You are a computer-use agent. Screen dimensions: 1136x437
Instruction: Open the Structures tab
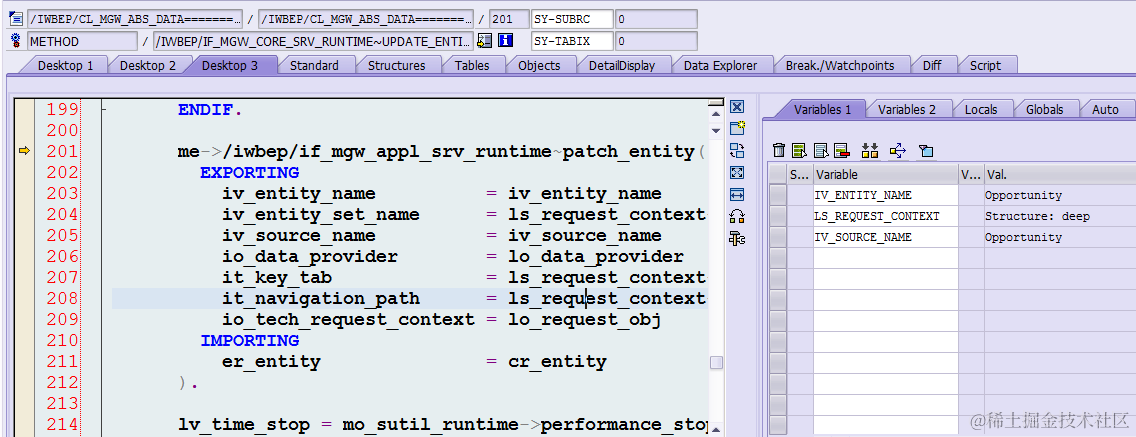(396, 65)
